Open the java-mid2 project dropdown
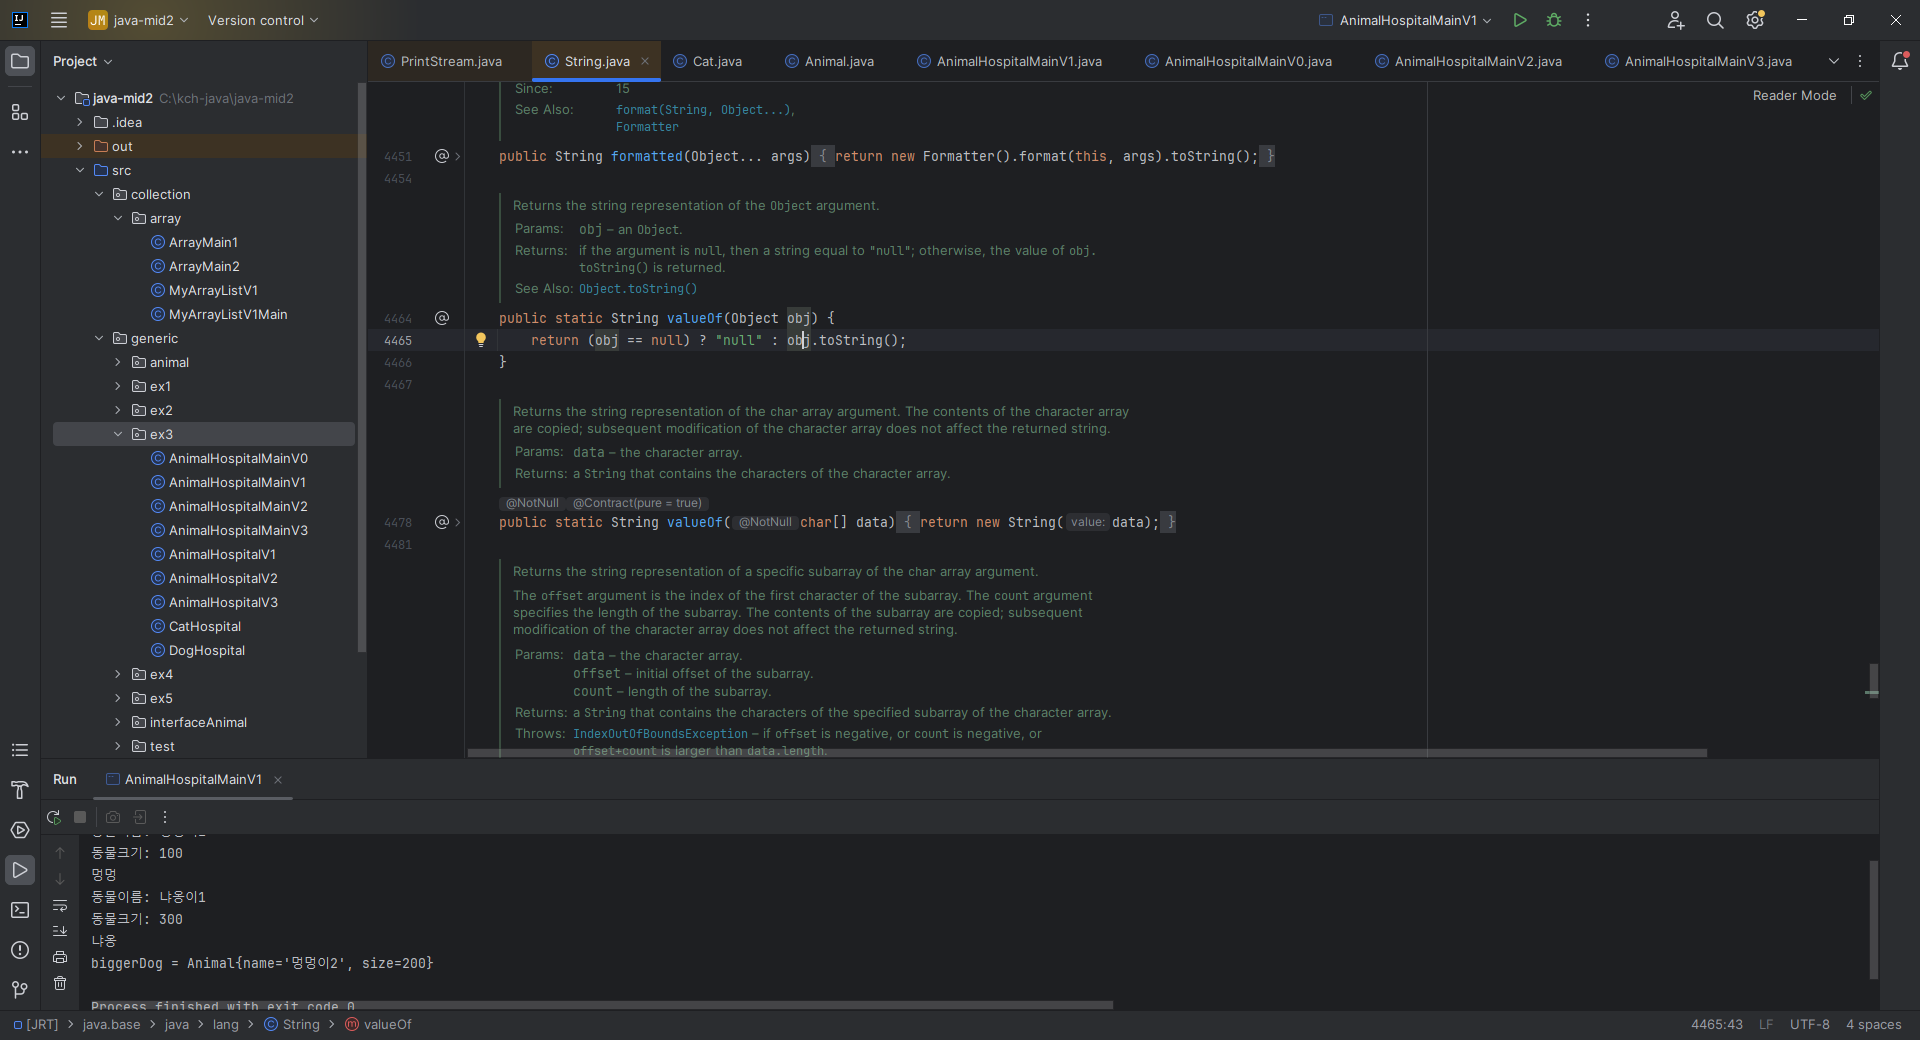Viewport: 1920px width, 1040px height. tap(139, 20)
